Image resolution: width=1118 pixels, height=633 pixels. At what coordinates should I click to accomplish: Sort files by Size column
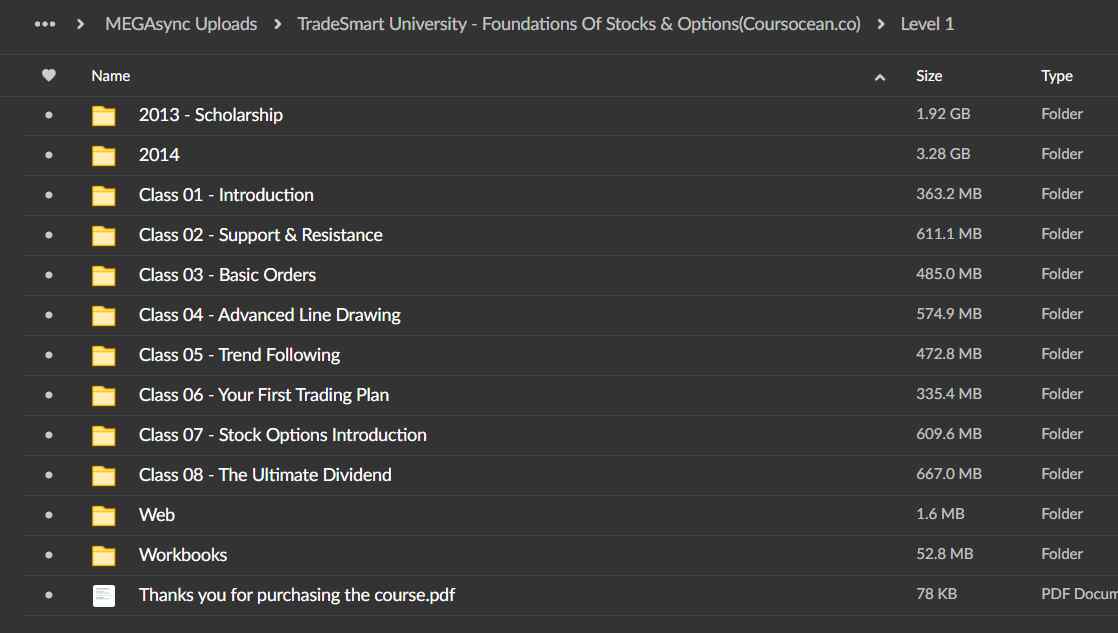pos(929,76)
